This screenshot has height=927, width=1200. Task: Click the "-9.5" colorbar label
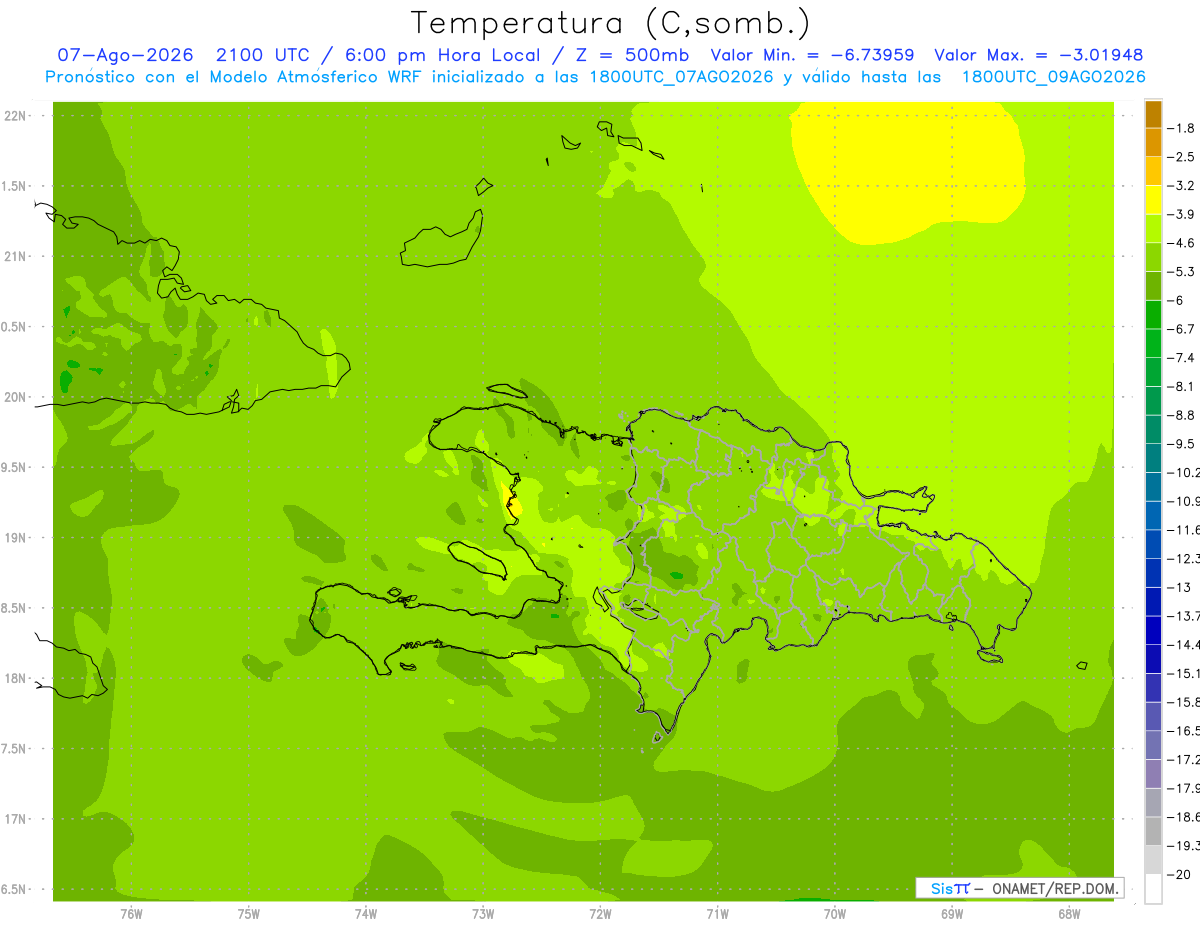(1182, 444)
